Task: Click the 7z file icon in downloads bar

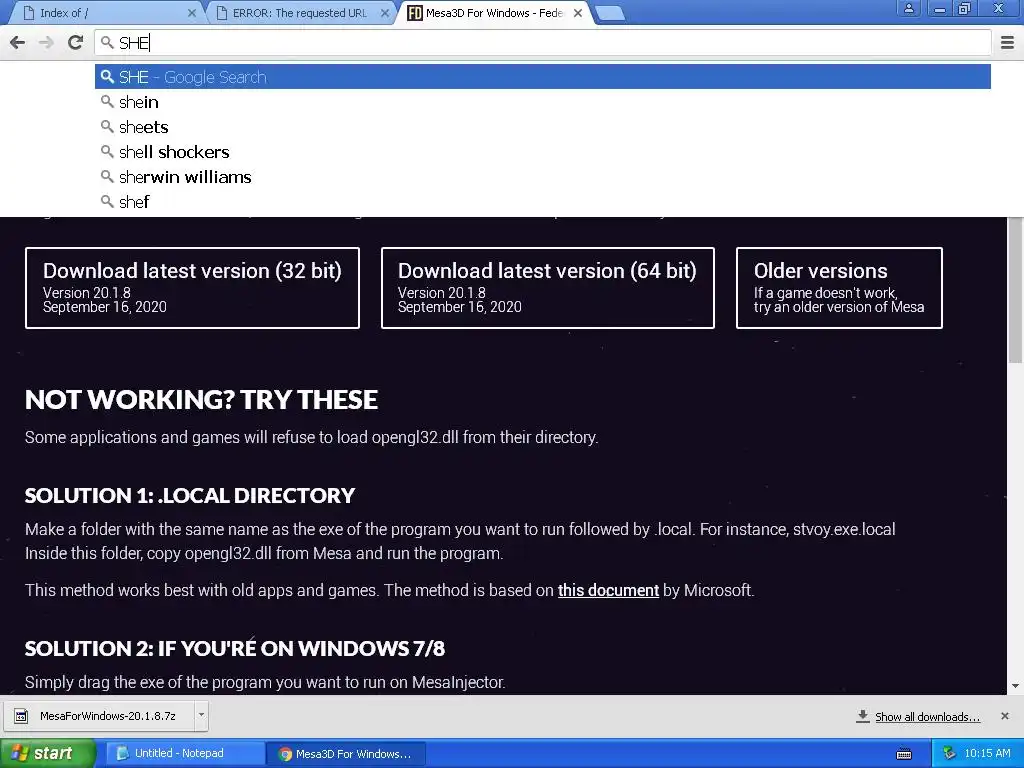Action: 21,716
